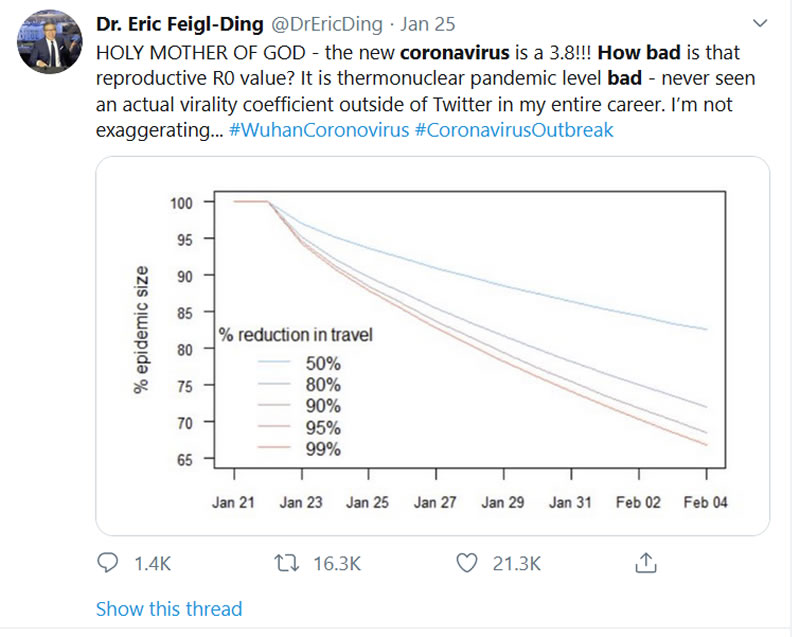Like the tweet with heart icon
800x637 pixels.
point(466,564)
